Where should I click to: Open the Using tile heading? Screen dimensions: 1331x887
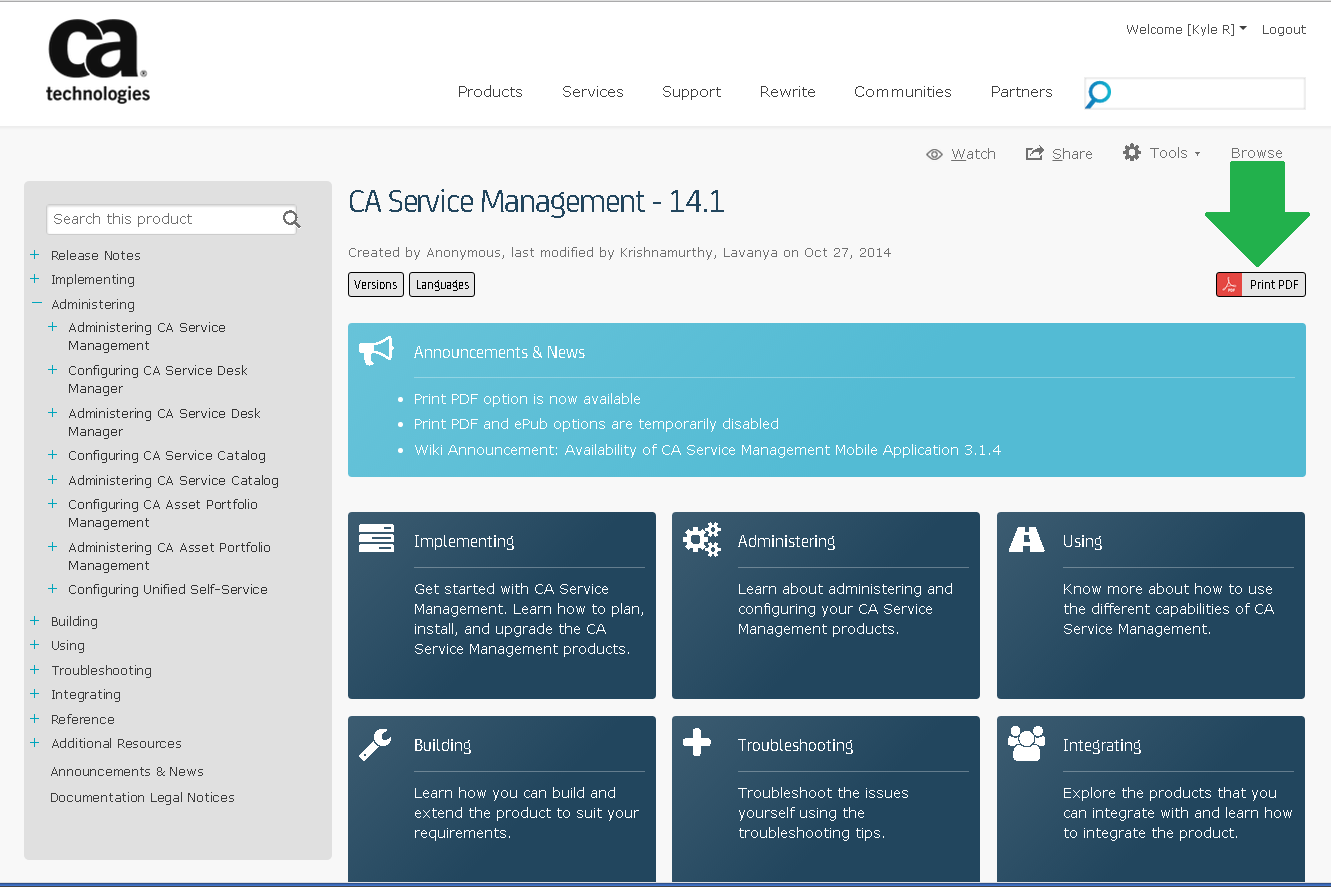[x=1082, y=541]
